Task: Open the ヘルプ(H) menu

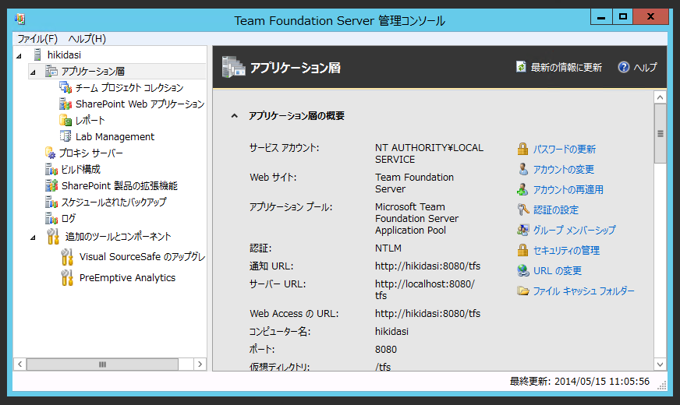Action: pos(87,39)
